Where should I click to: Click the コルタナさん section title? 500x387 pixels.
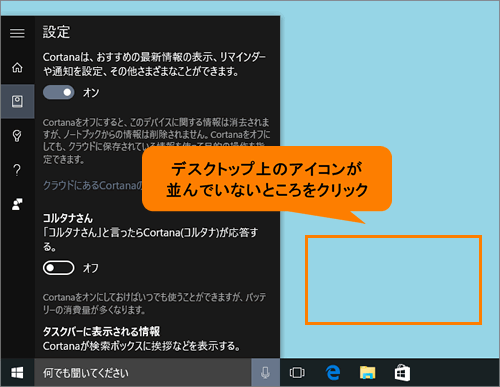[x=68, y=218]
